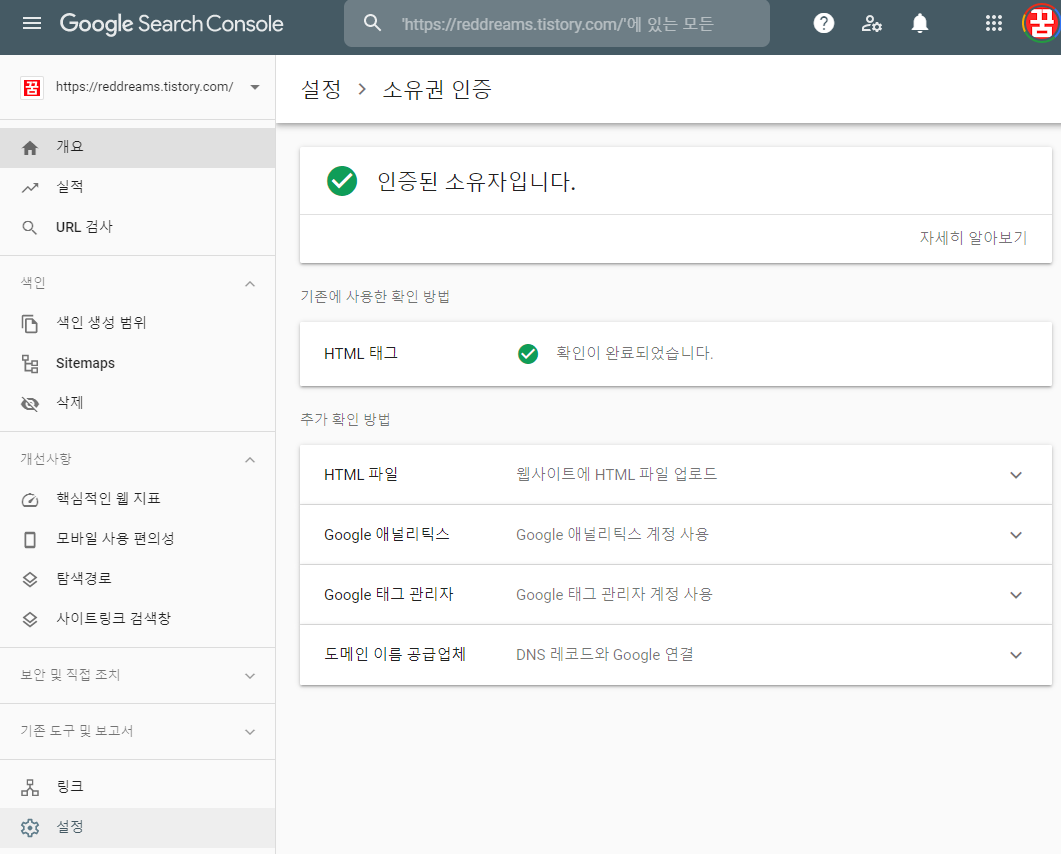Click the search magnifier icon in top bar
This screenshot has height=854, width=1061.
click(372, 23)
